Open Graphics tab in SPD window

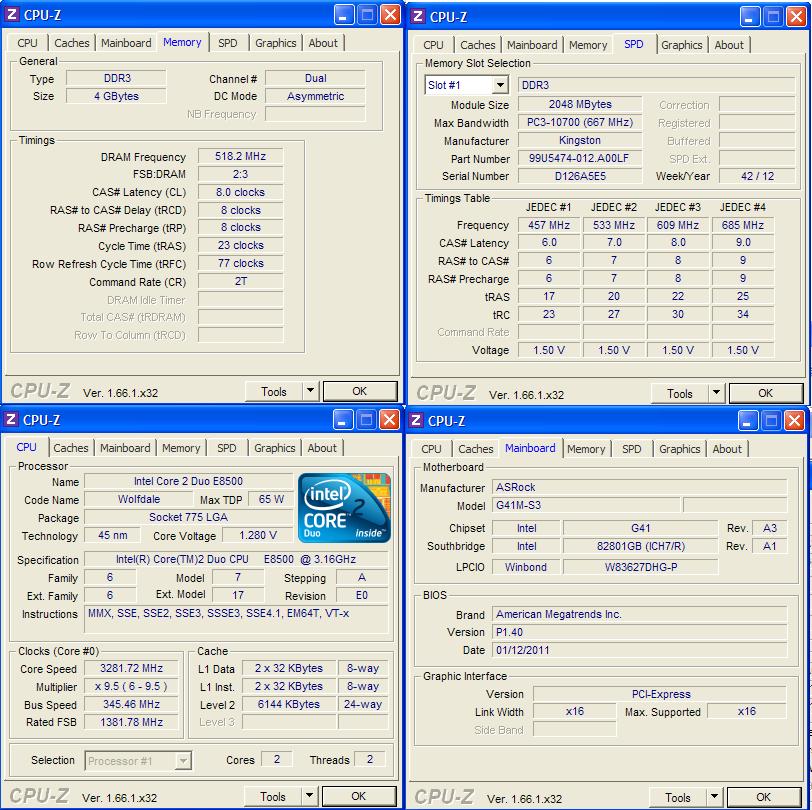coord(682,45)
